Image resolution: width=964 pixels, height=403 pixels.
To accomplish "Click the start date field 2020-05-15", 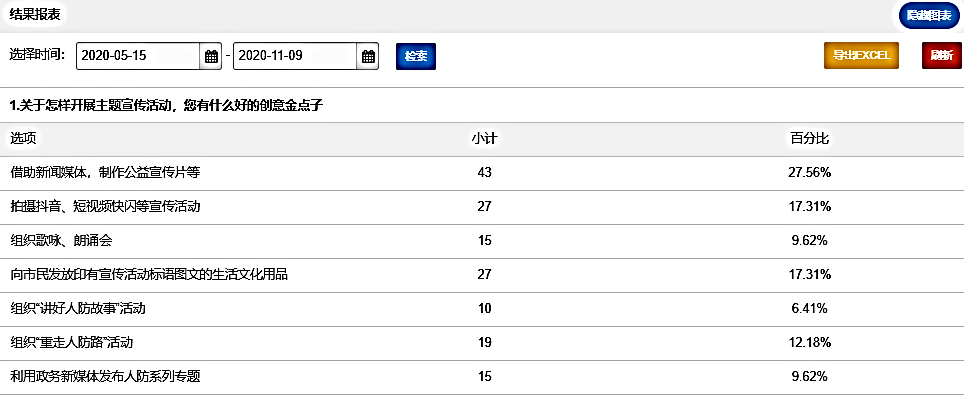I will click(138, 56).
